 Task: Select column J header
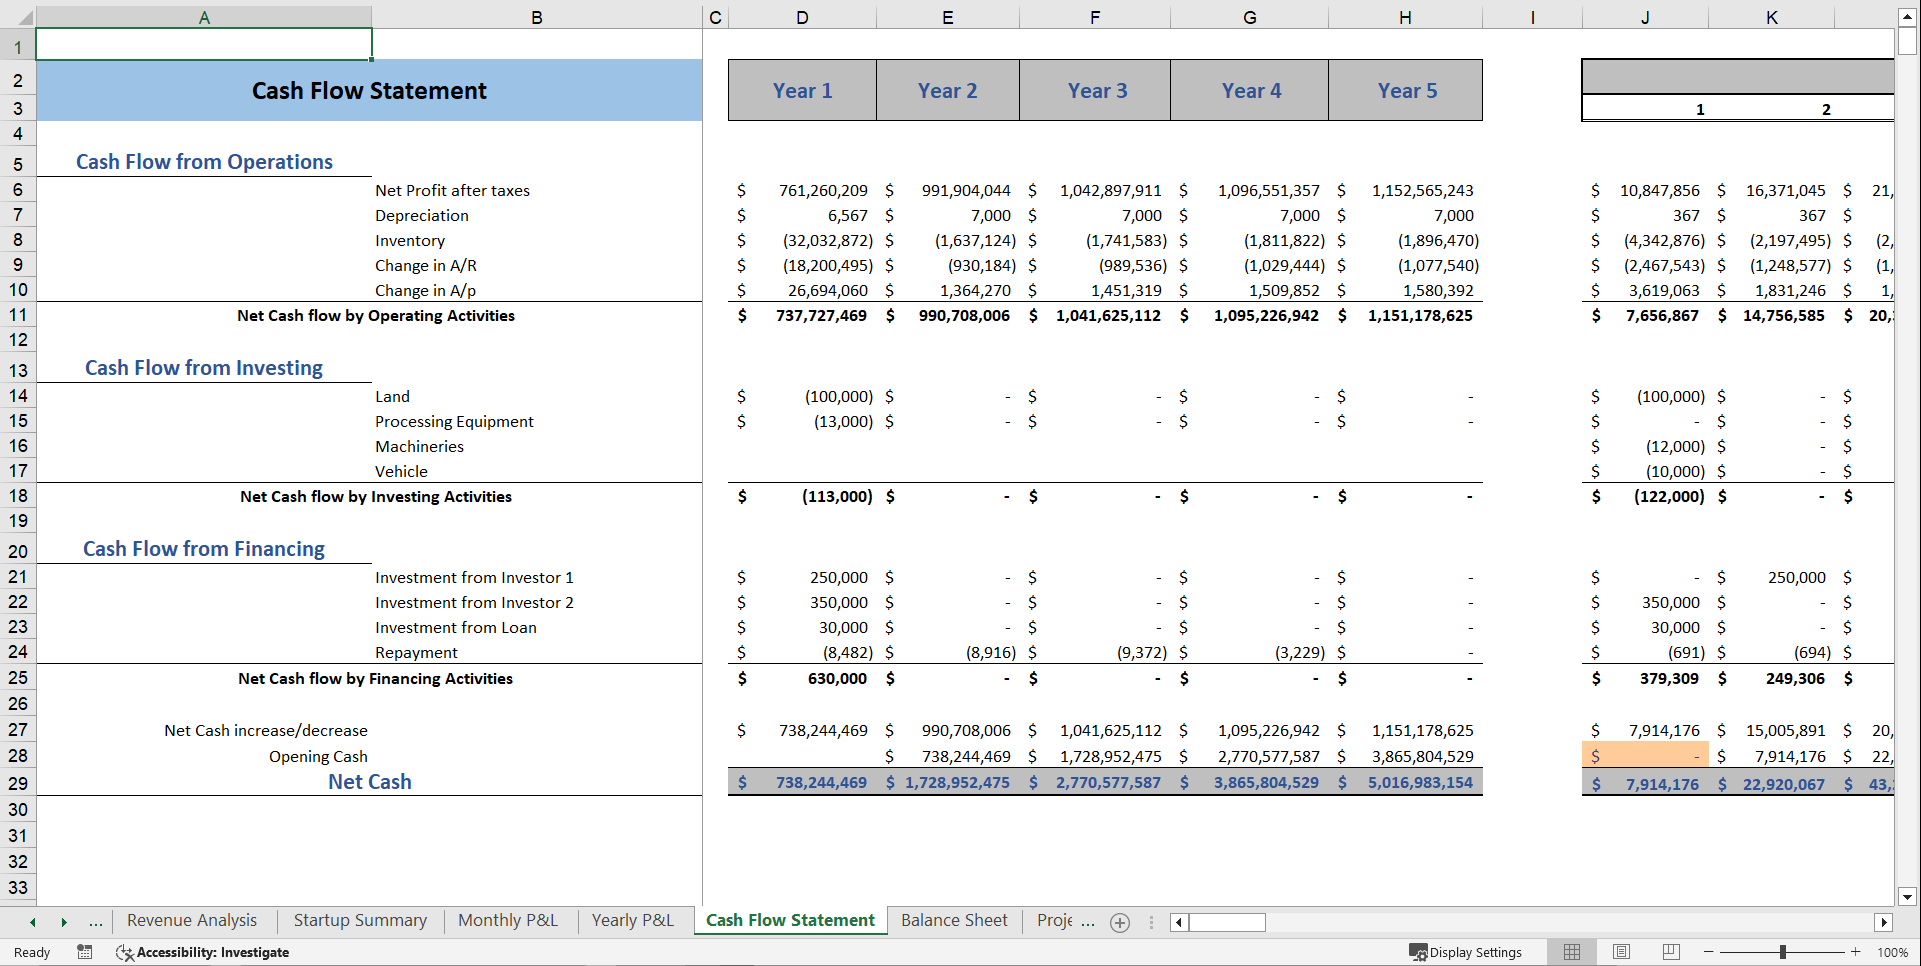[x=1645, y=17]
